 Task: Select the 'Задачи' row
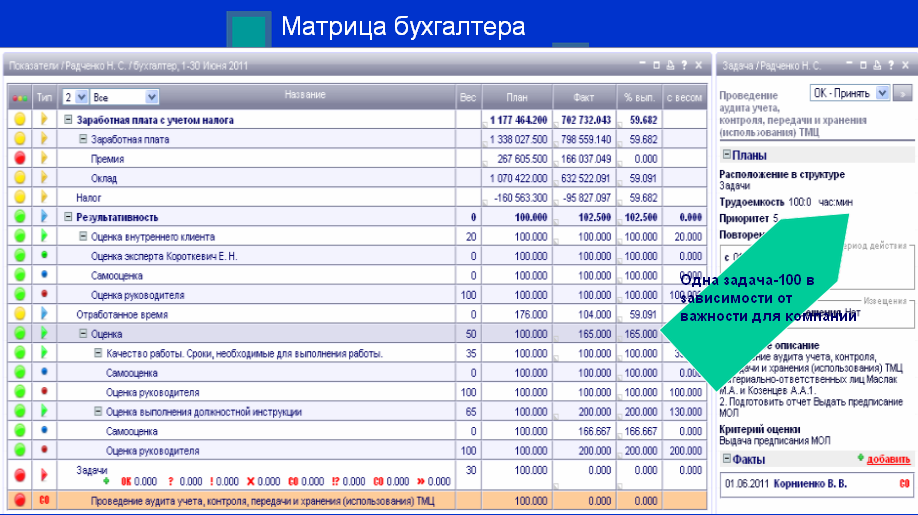pos(357,475)
